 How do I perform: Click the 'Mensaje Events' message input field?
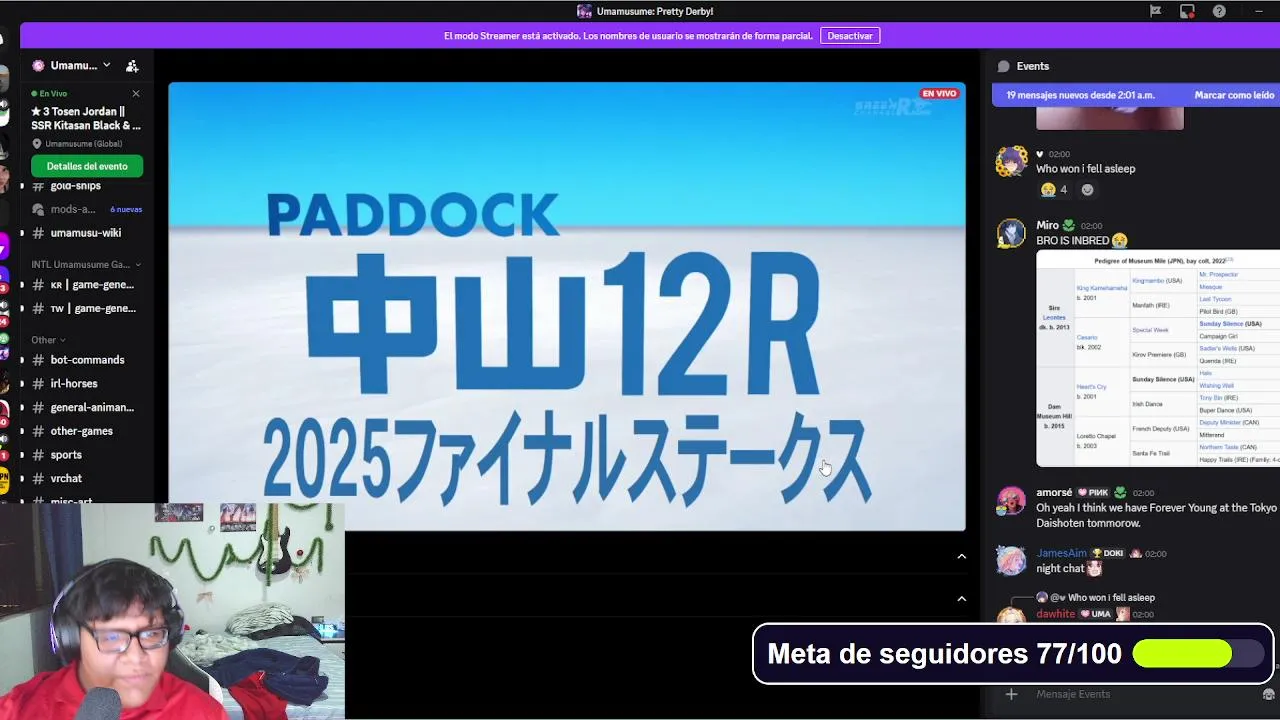point(1140,694)
